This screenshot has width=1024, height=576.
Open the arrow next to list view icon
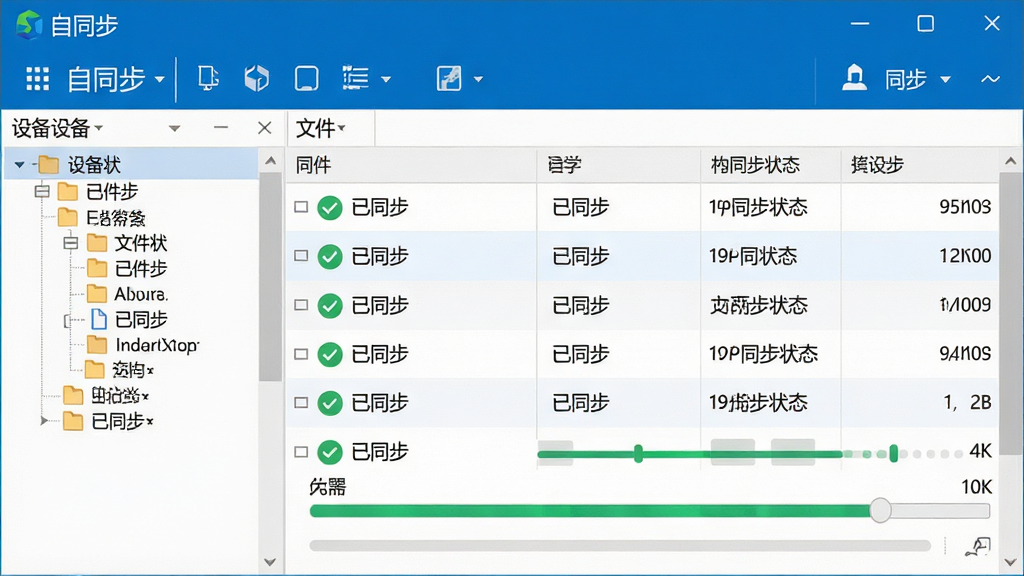pos(386,80)
